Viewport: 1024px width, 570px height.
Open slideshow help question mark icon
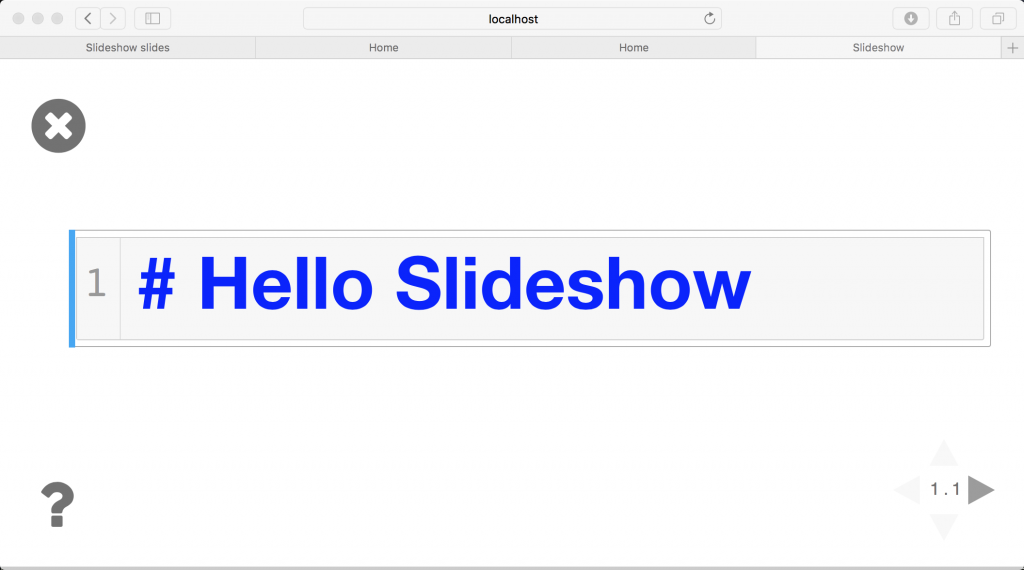[x=57, y=504]
